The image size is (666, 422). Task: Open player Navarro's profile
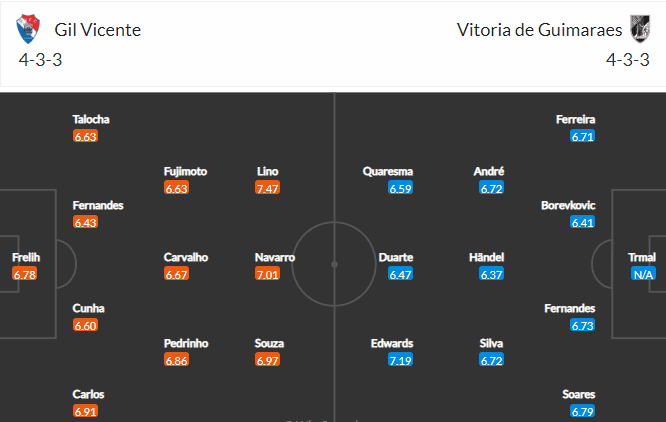[x=274, y=257]
